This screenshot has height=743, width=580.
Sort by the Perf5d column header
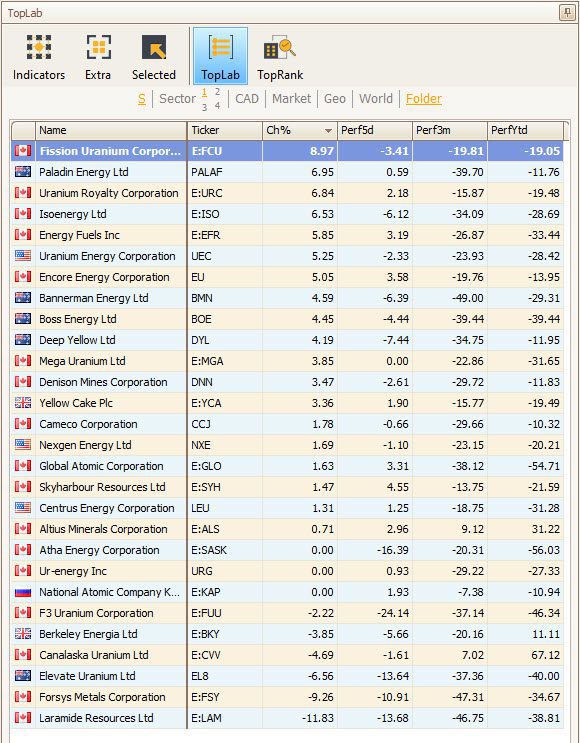[x=374, y=130]
